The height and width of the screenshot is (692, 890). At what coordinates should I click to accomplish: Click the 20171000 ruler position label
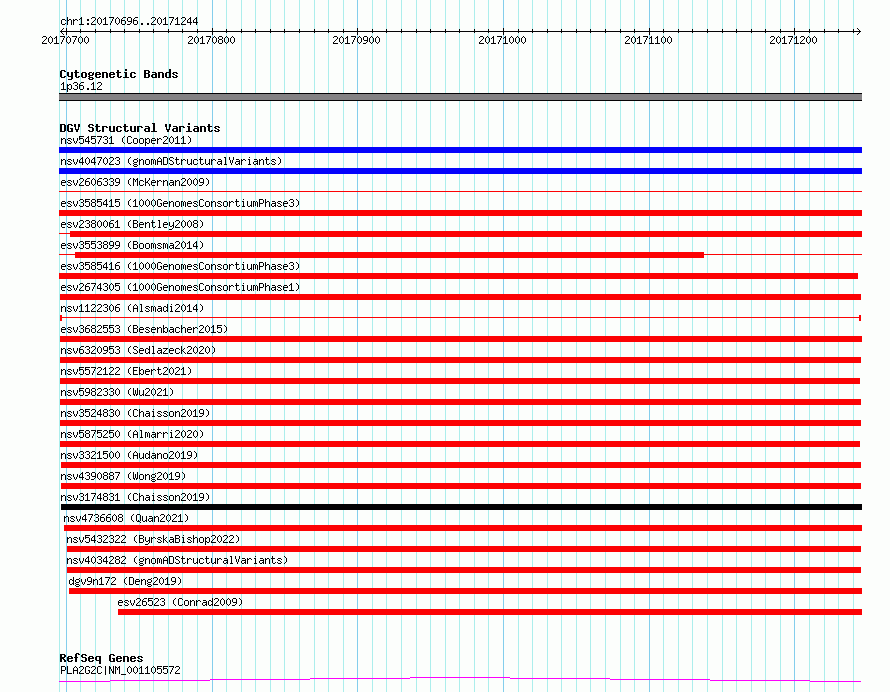click(502, 40)
